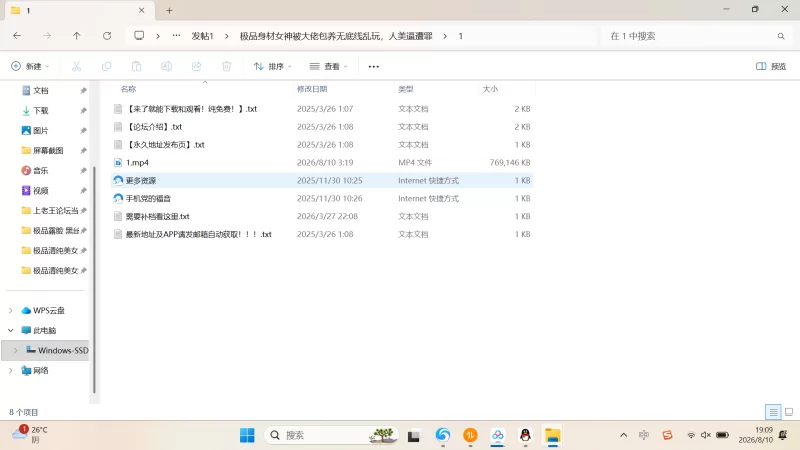Image resolution: width=800 pixels, height=450 pixels.
Task: Click the Cut scissors icon
Action: pos(77,66)
